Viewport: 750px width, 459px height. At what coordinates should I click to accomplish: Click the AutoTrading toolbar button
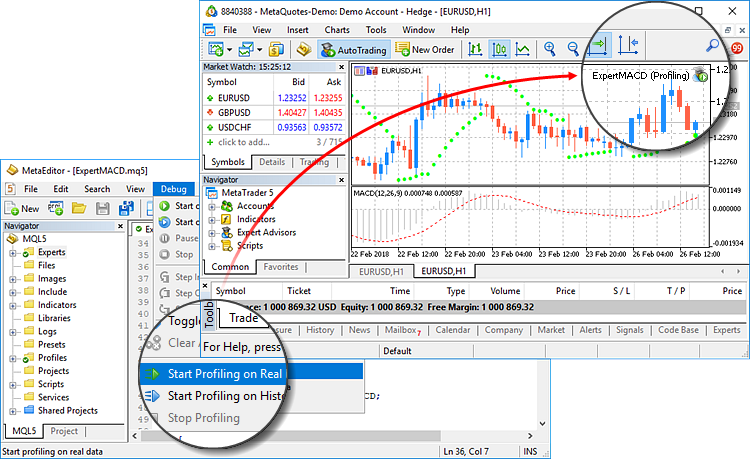click(x=353, y=49)
